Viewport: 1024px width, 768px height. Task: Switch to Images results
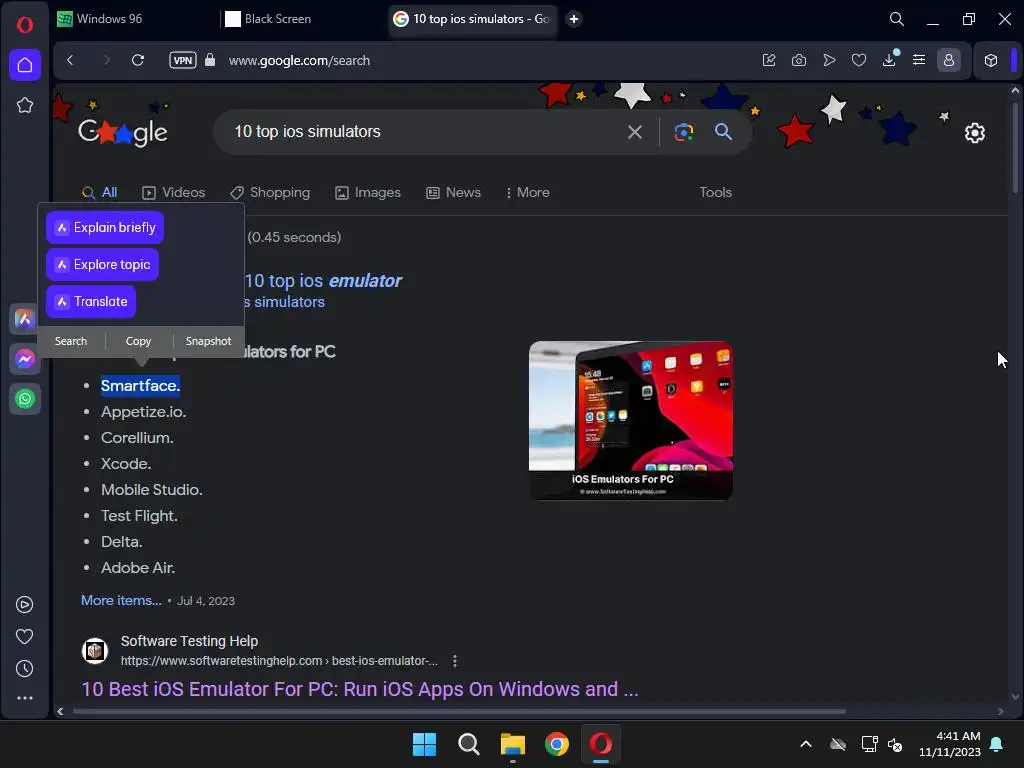[x=368, y=193]
